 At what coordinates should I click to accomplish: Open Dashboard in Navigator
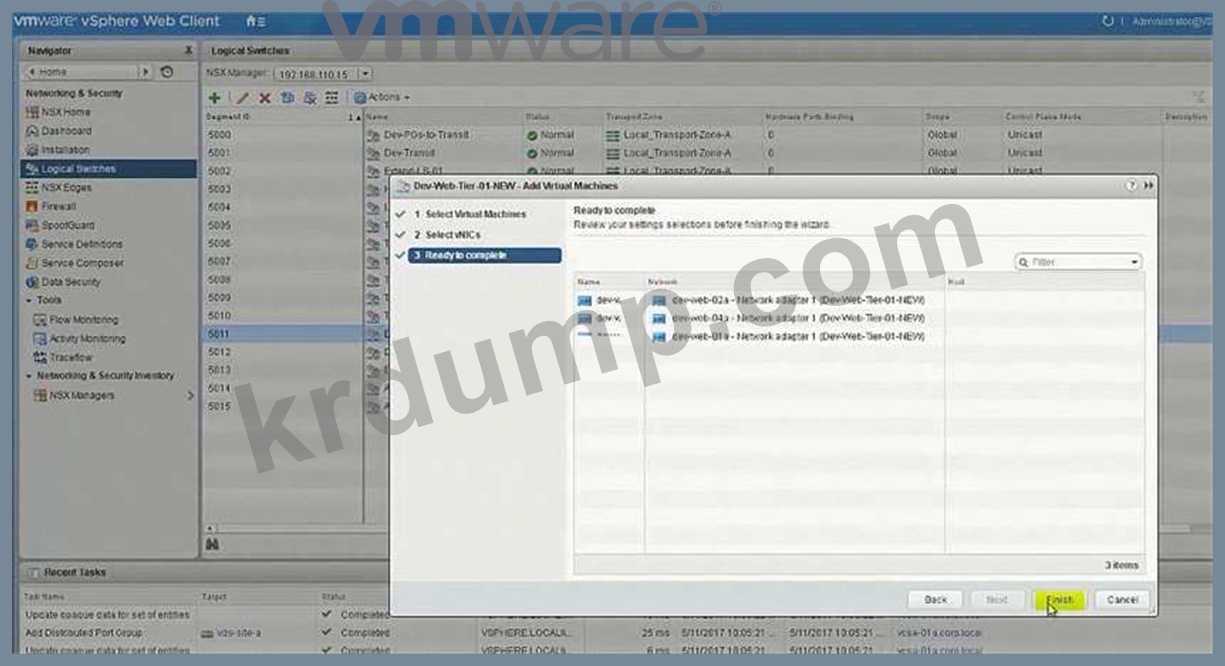pos(66,131)
